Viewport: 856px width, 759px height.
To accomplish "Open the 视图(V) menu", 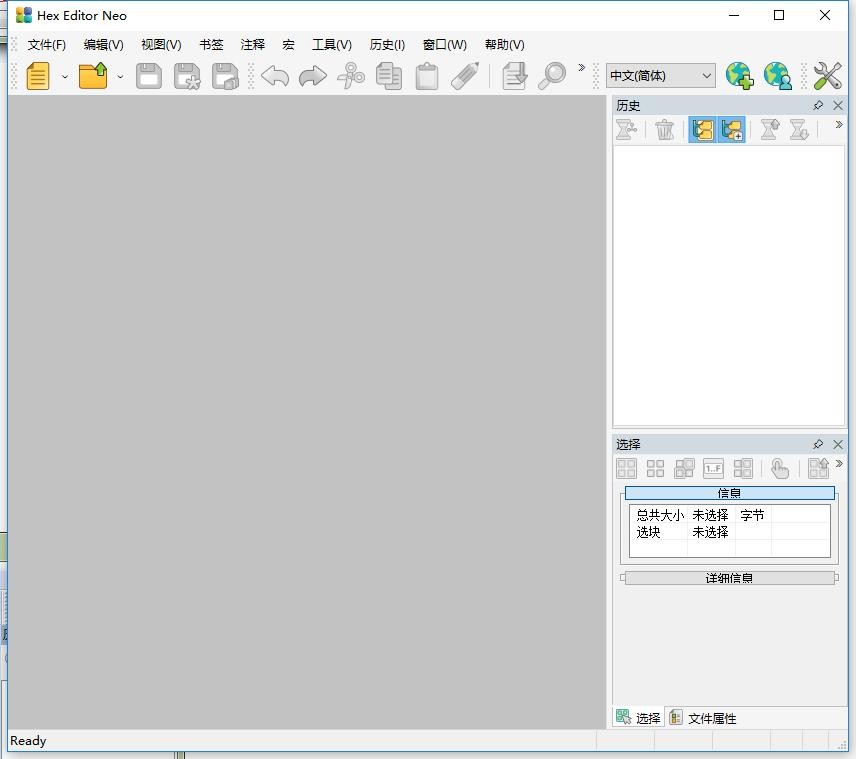I will click(x=161, y=45).
